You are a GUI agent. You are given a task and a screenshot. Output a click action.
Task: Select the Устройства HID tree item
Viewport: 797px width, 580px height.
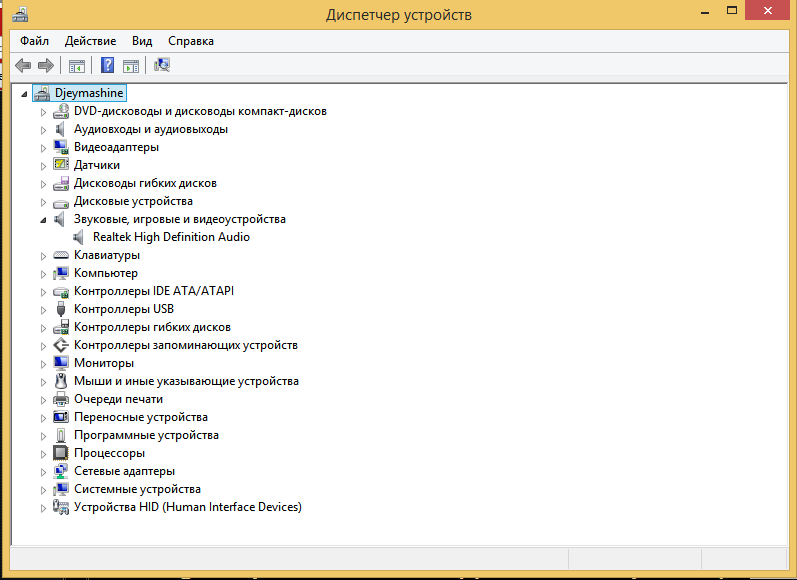(187, 507)
